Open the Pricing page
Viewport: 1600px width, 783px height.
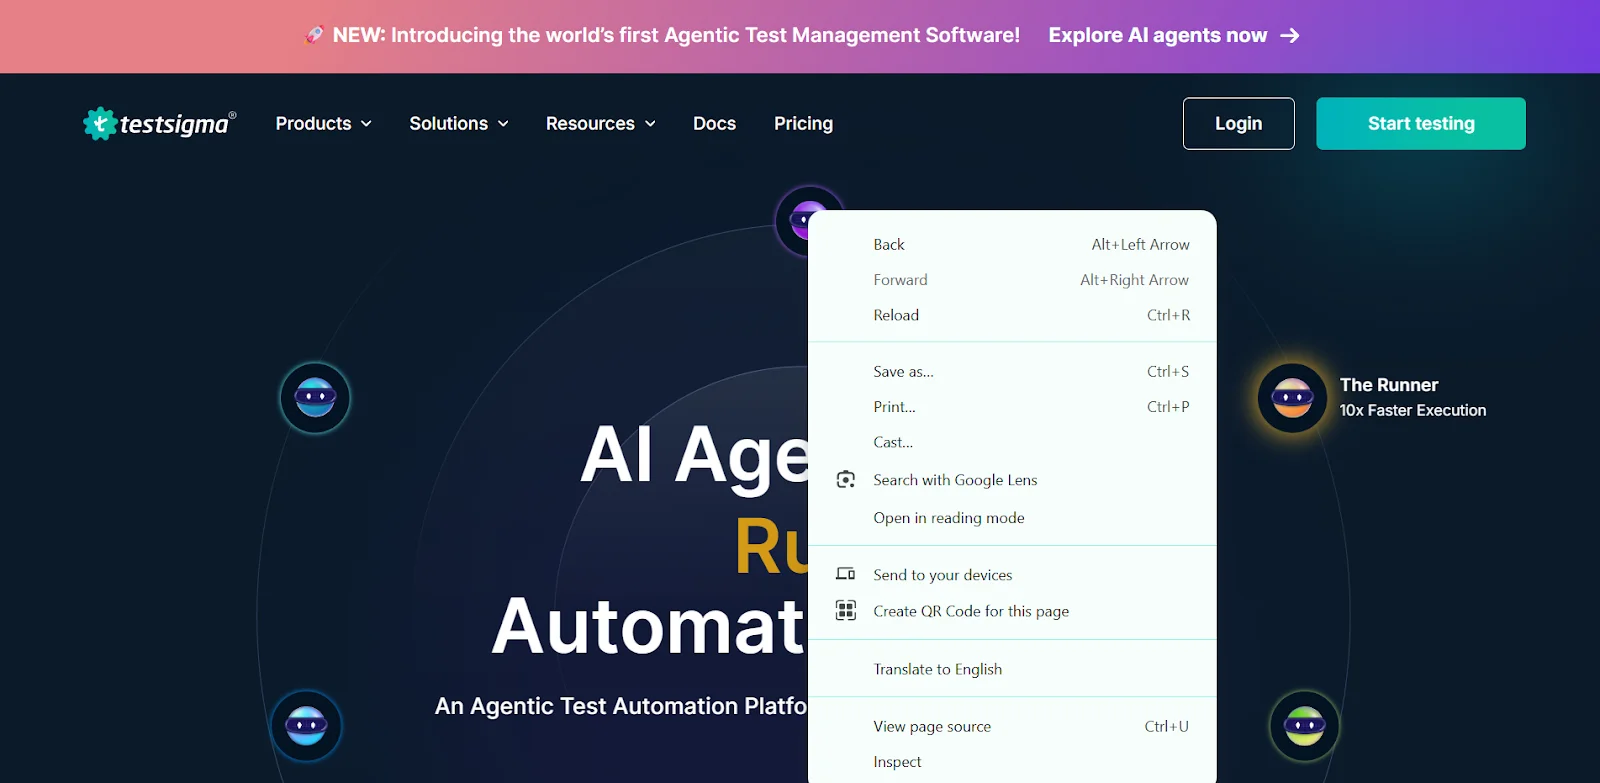click(x=803, y=123)
